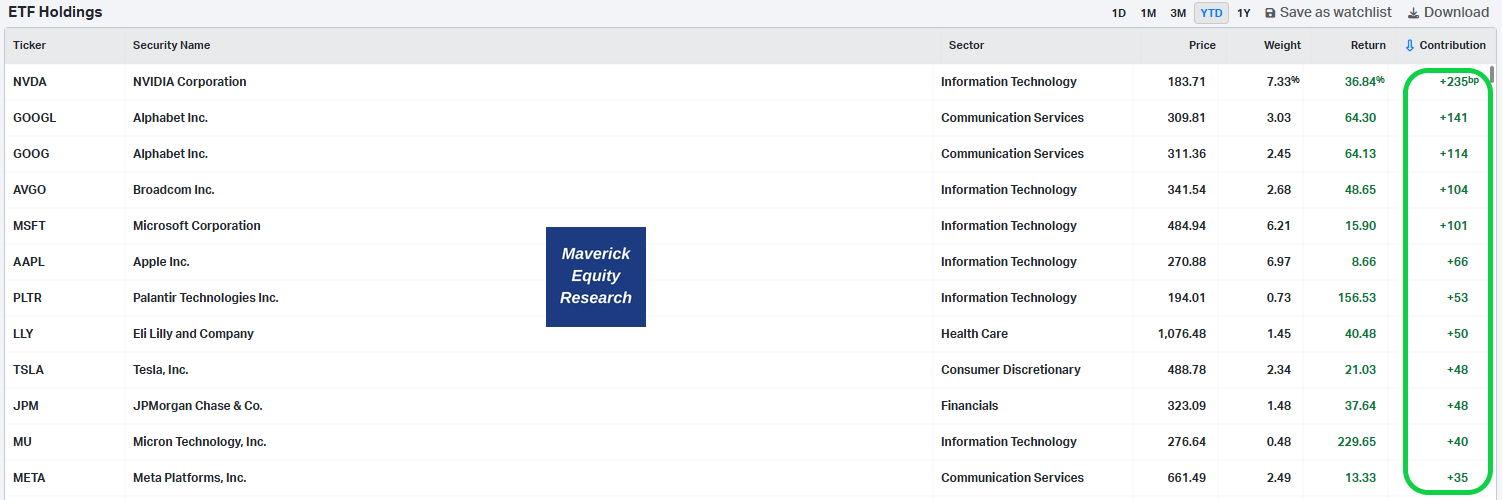
Task: Click the GOOG ticker cell
Action: coord(31,154)
